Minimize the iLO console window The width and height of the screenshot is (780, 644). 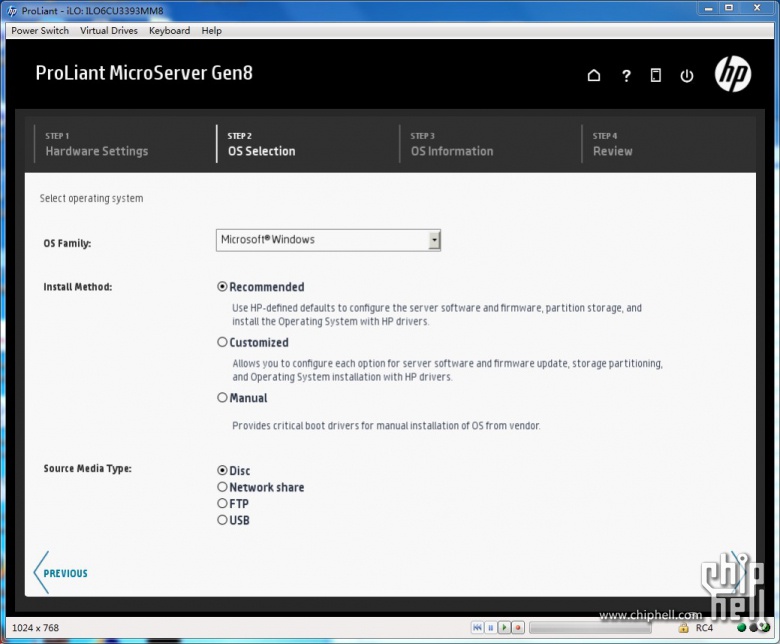(x=708, y=8)
